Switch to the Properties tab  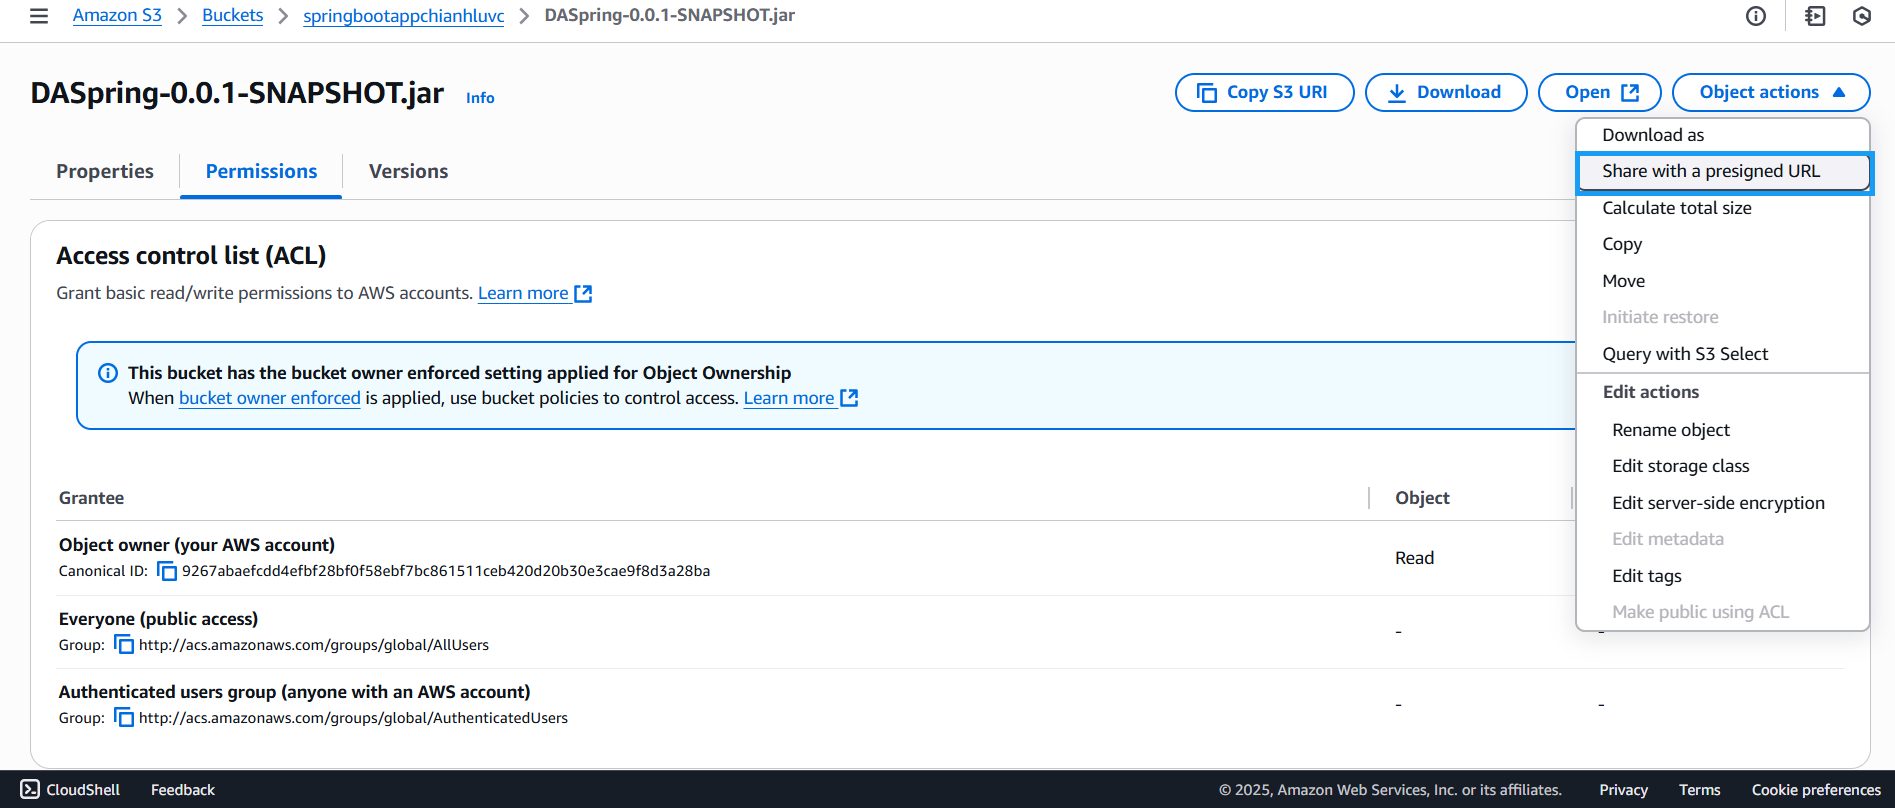[x=105, y=171]
